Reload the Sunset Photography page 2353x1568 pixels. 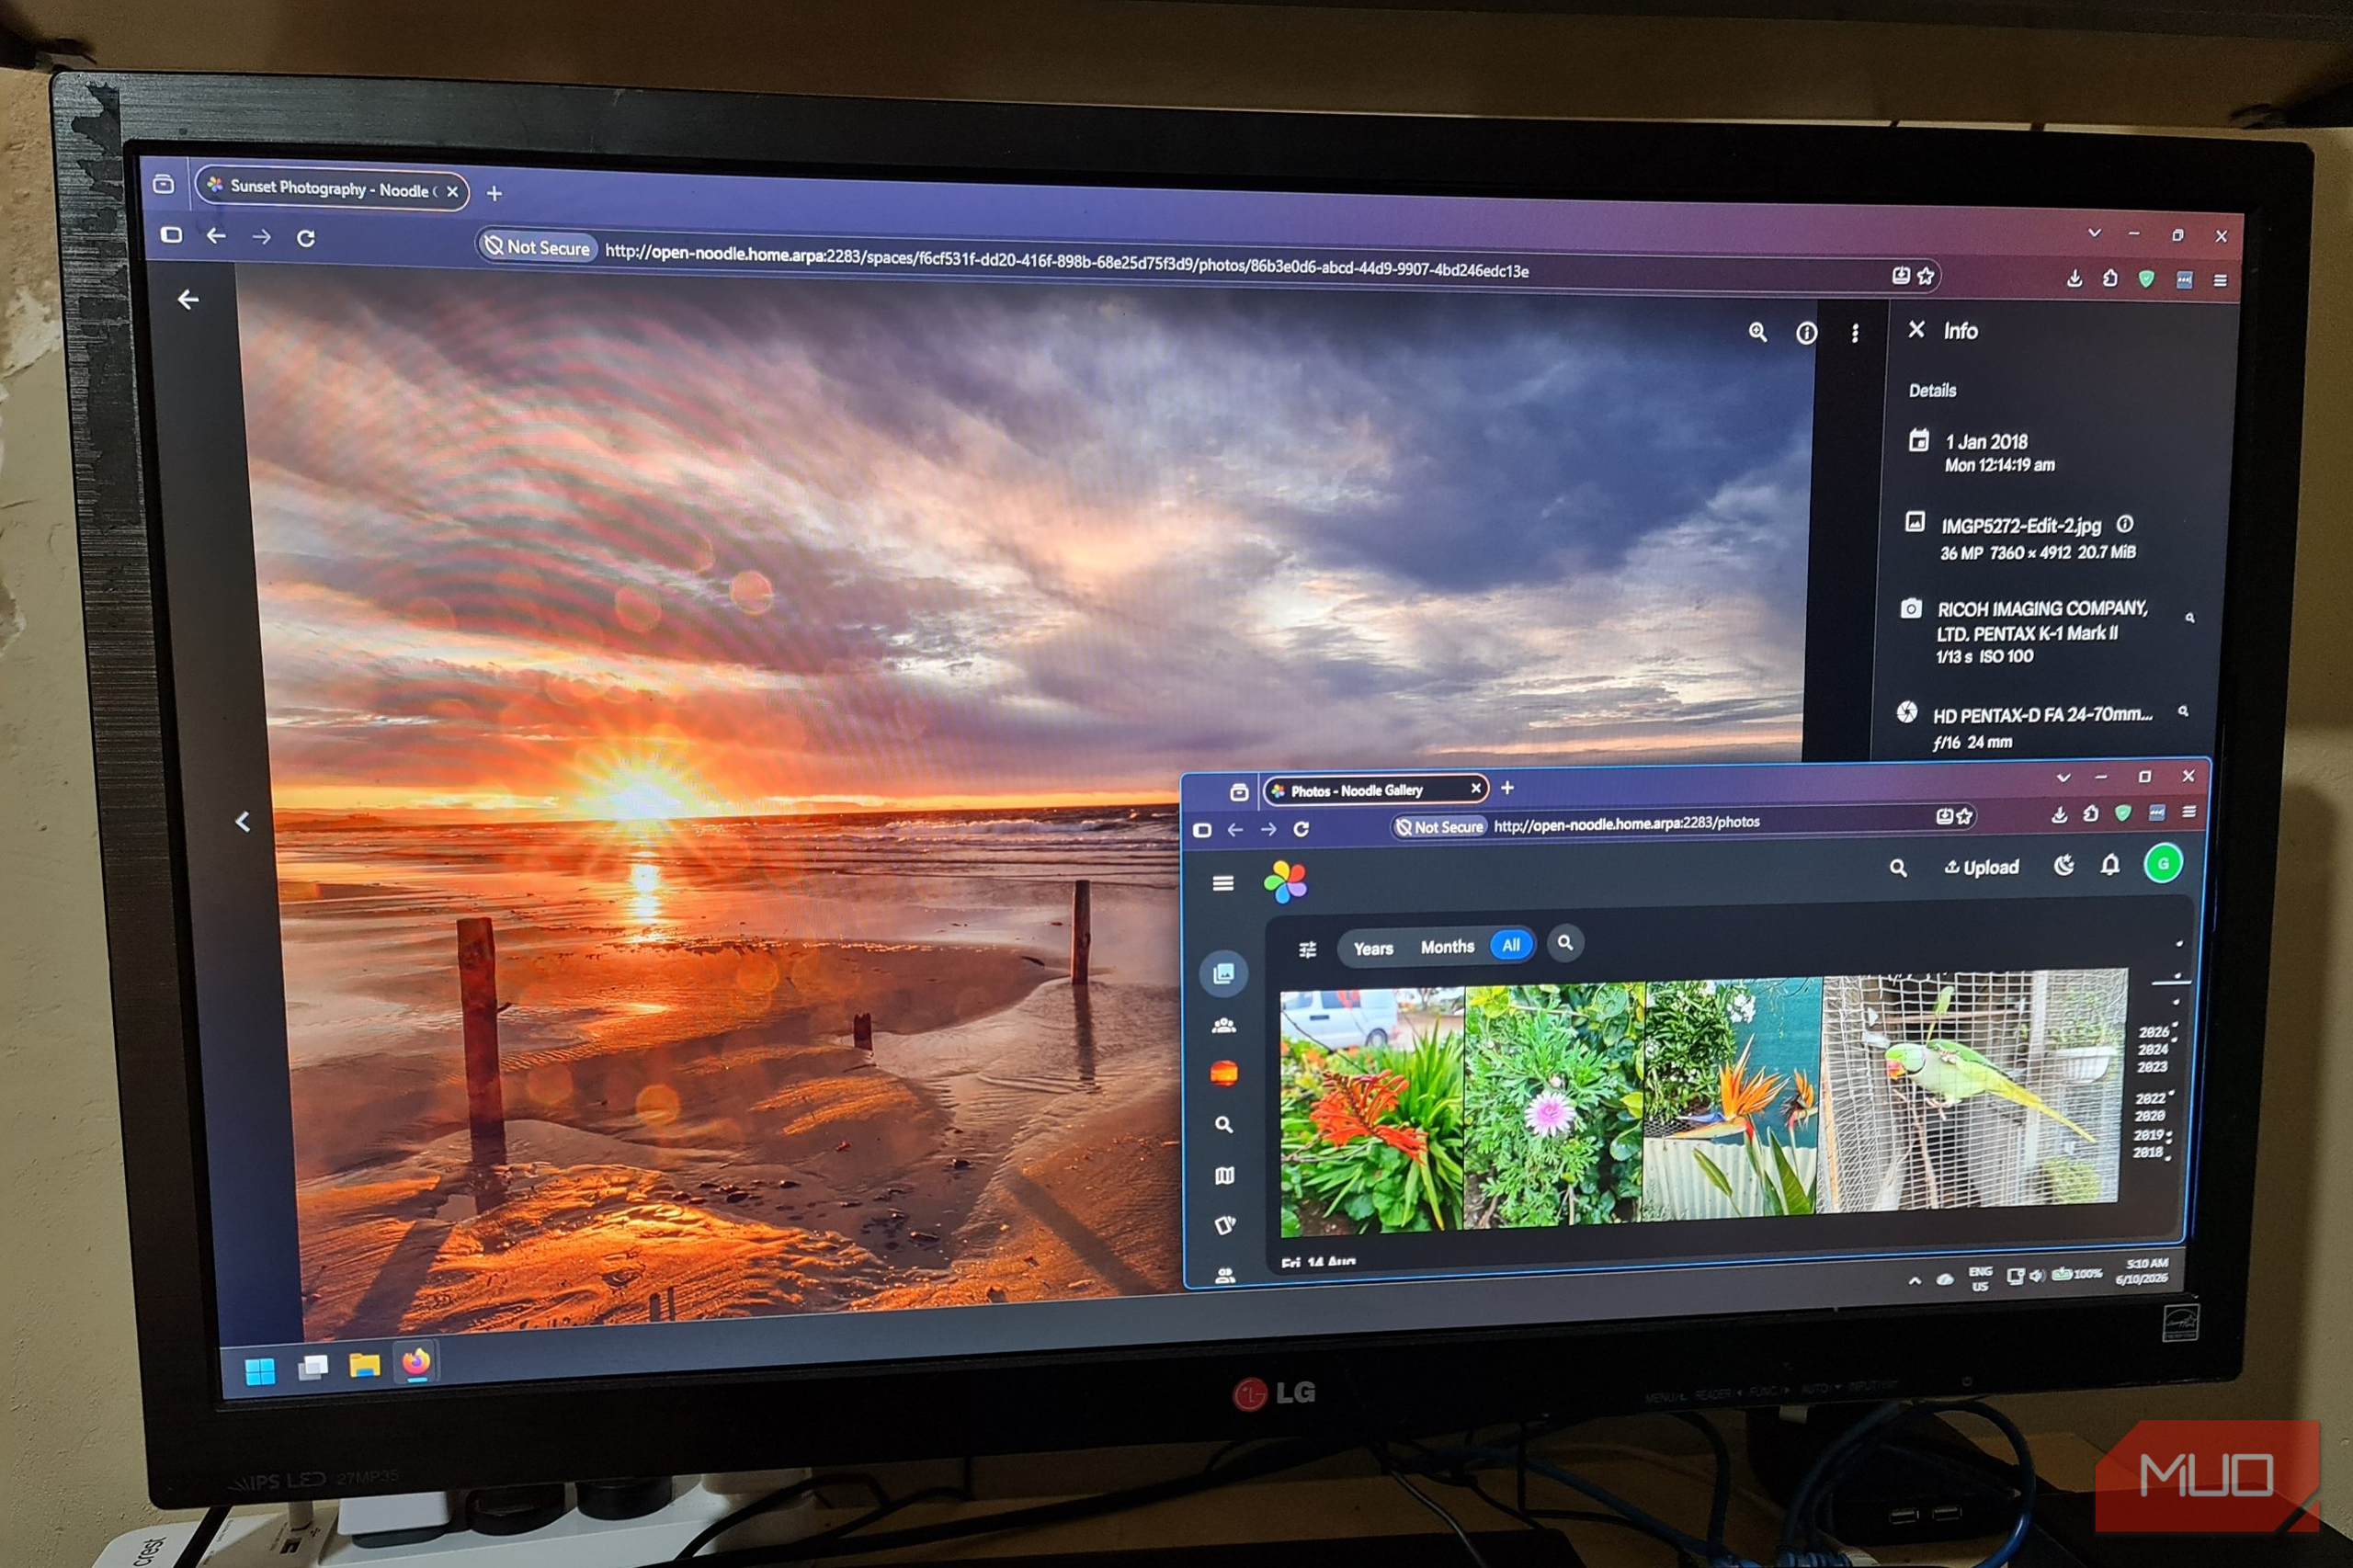pos(306,238)
